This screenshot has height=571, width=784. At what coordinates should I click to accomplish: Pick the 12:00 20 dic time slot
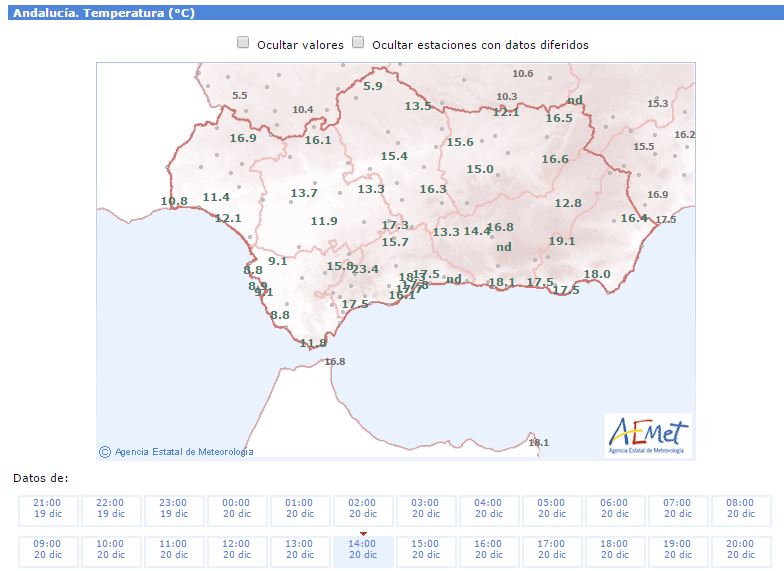(236, 550)
